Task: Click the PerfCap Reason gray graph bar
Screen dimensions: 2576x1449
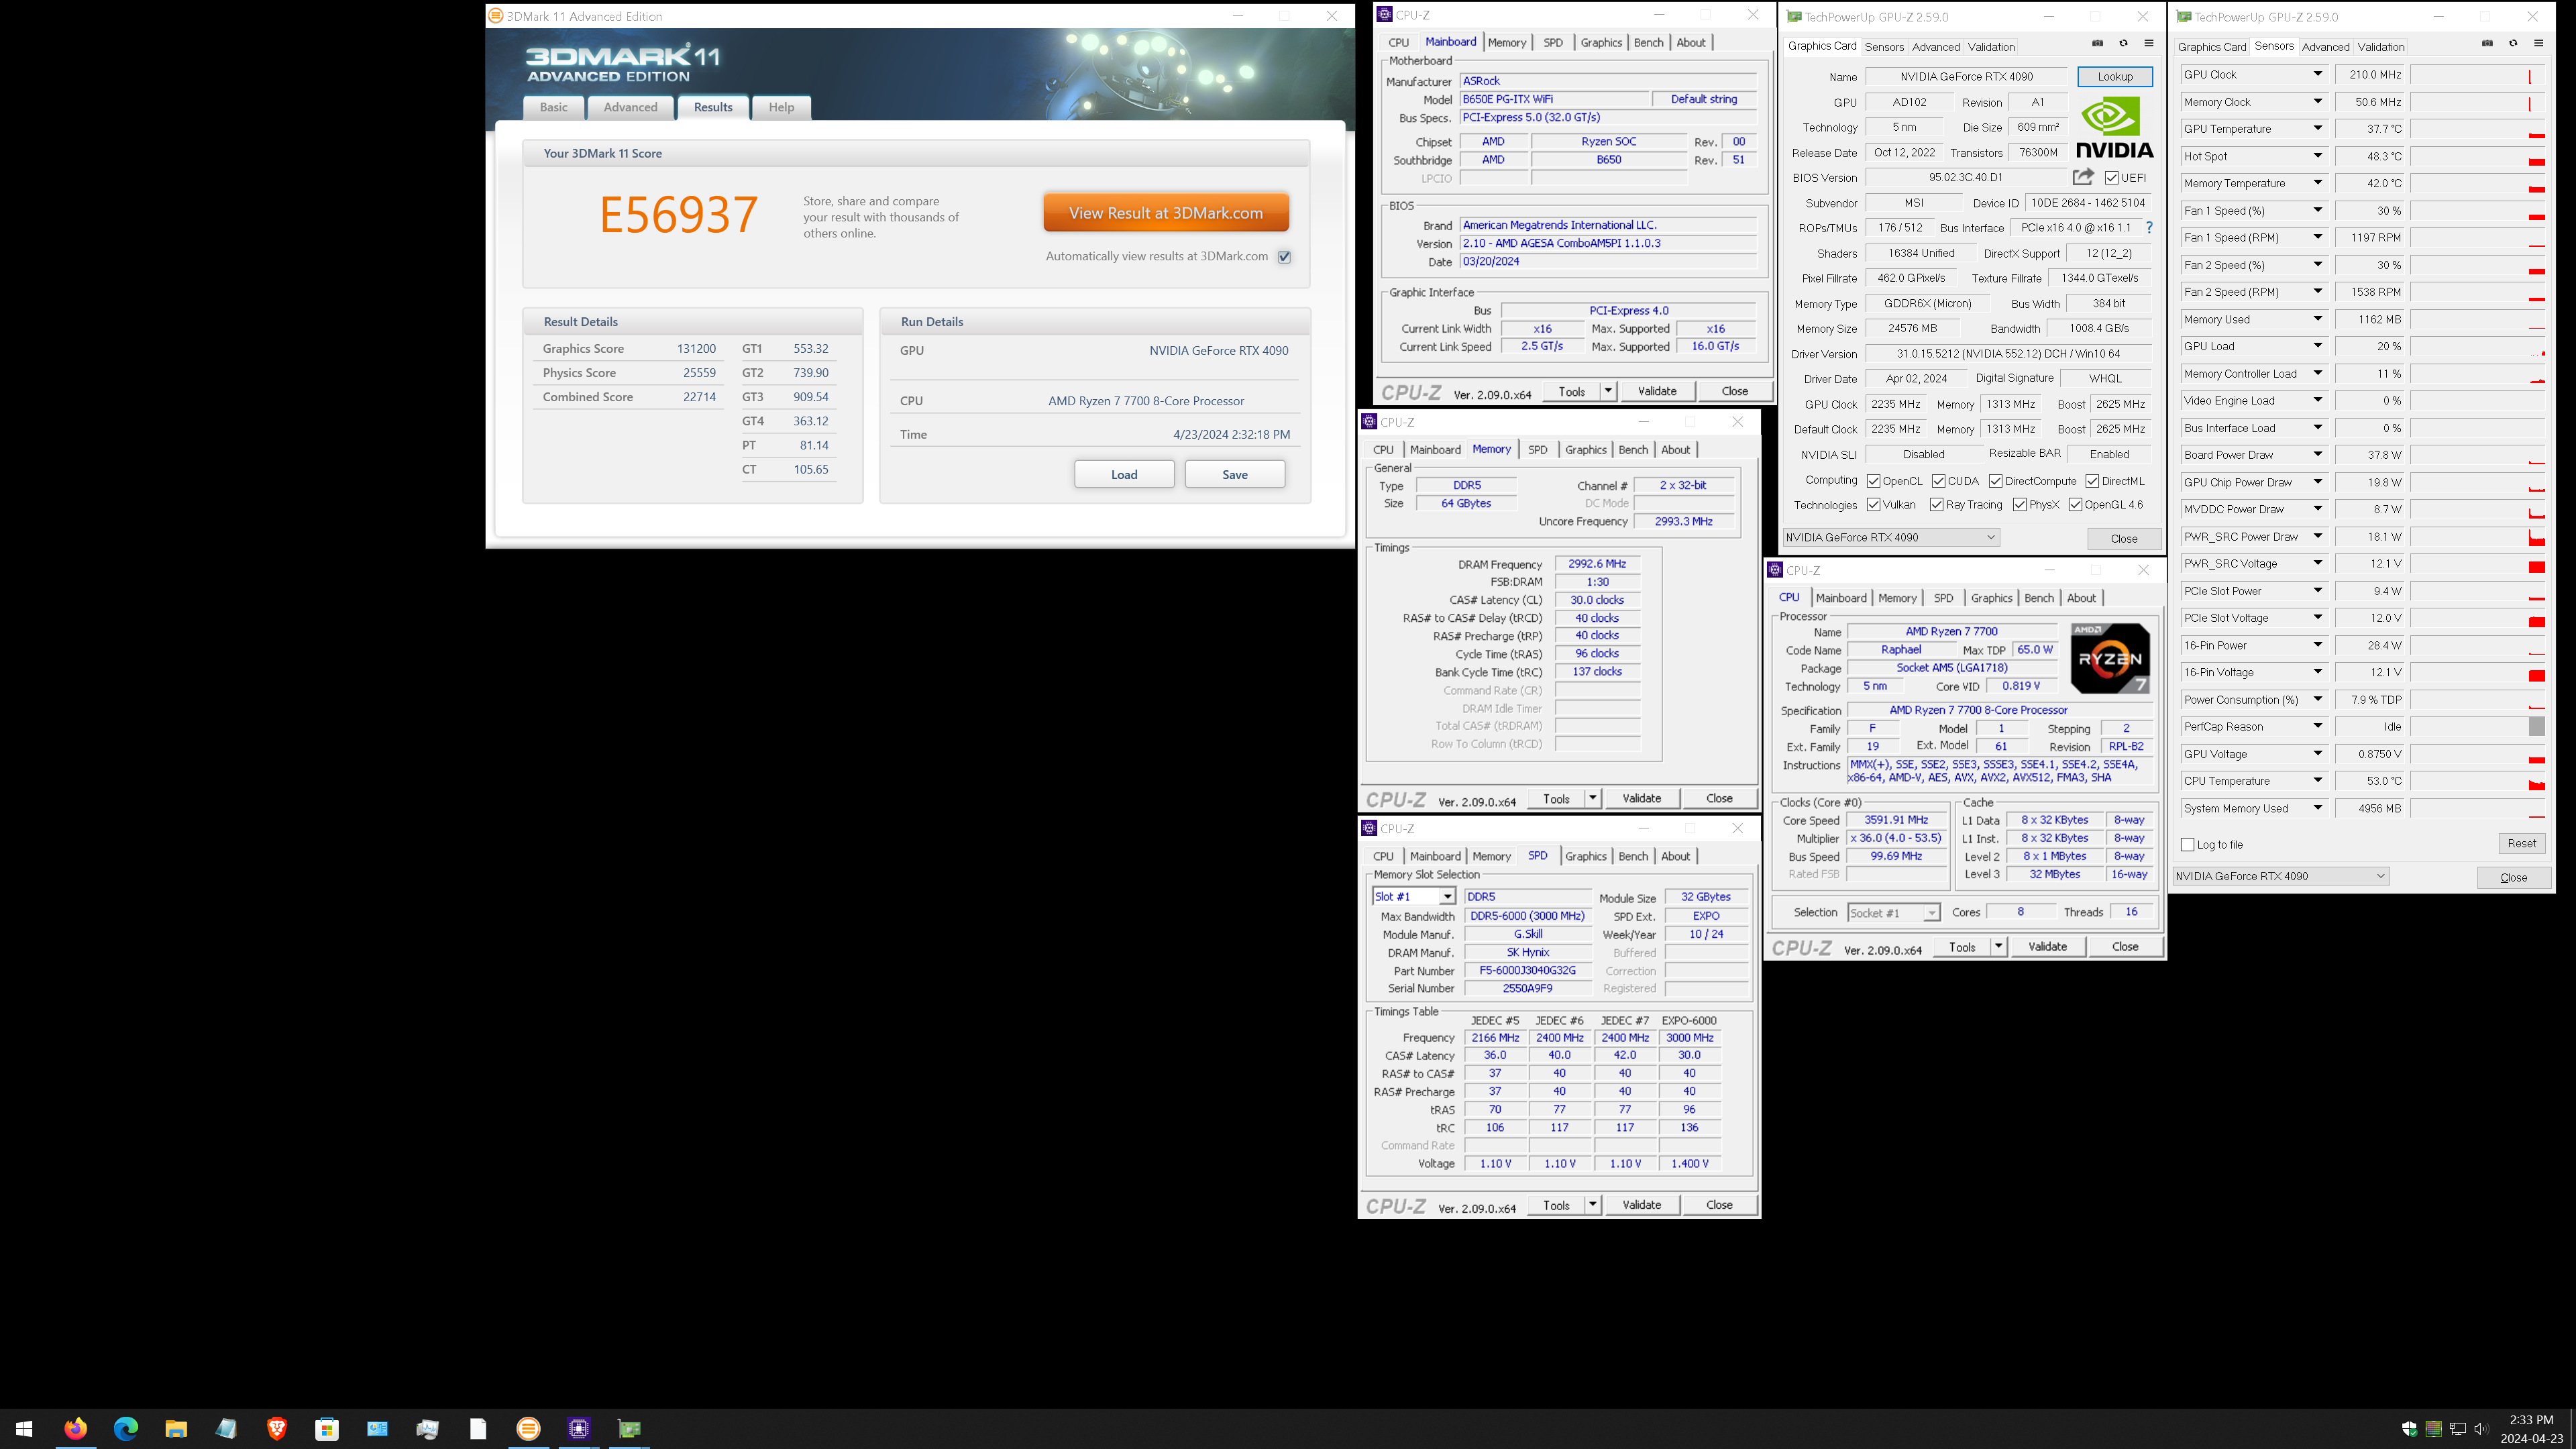Action: pos(2536,726)
